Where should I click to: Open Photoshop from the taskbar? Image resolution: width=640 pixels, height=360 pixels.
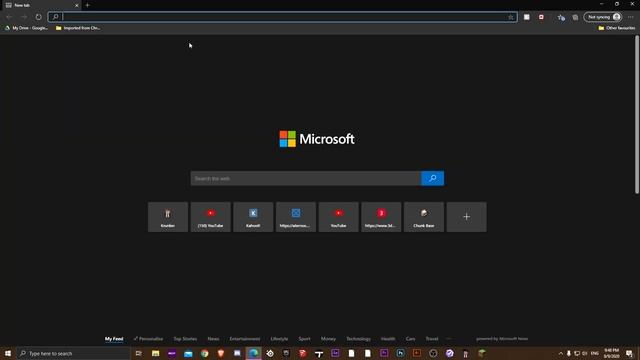(x=400, y=353)
